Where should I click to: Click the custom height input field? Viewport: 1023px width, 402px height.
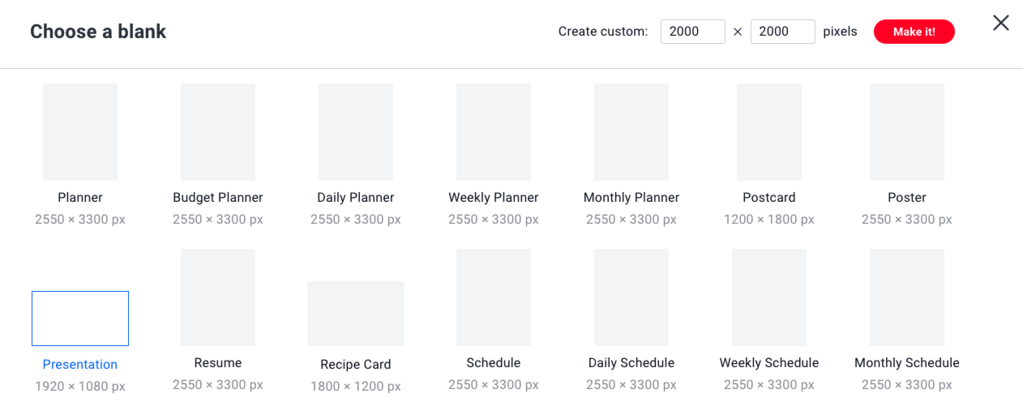(782, 32)
